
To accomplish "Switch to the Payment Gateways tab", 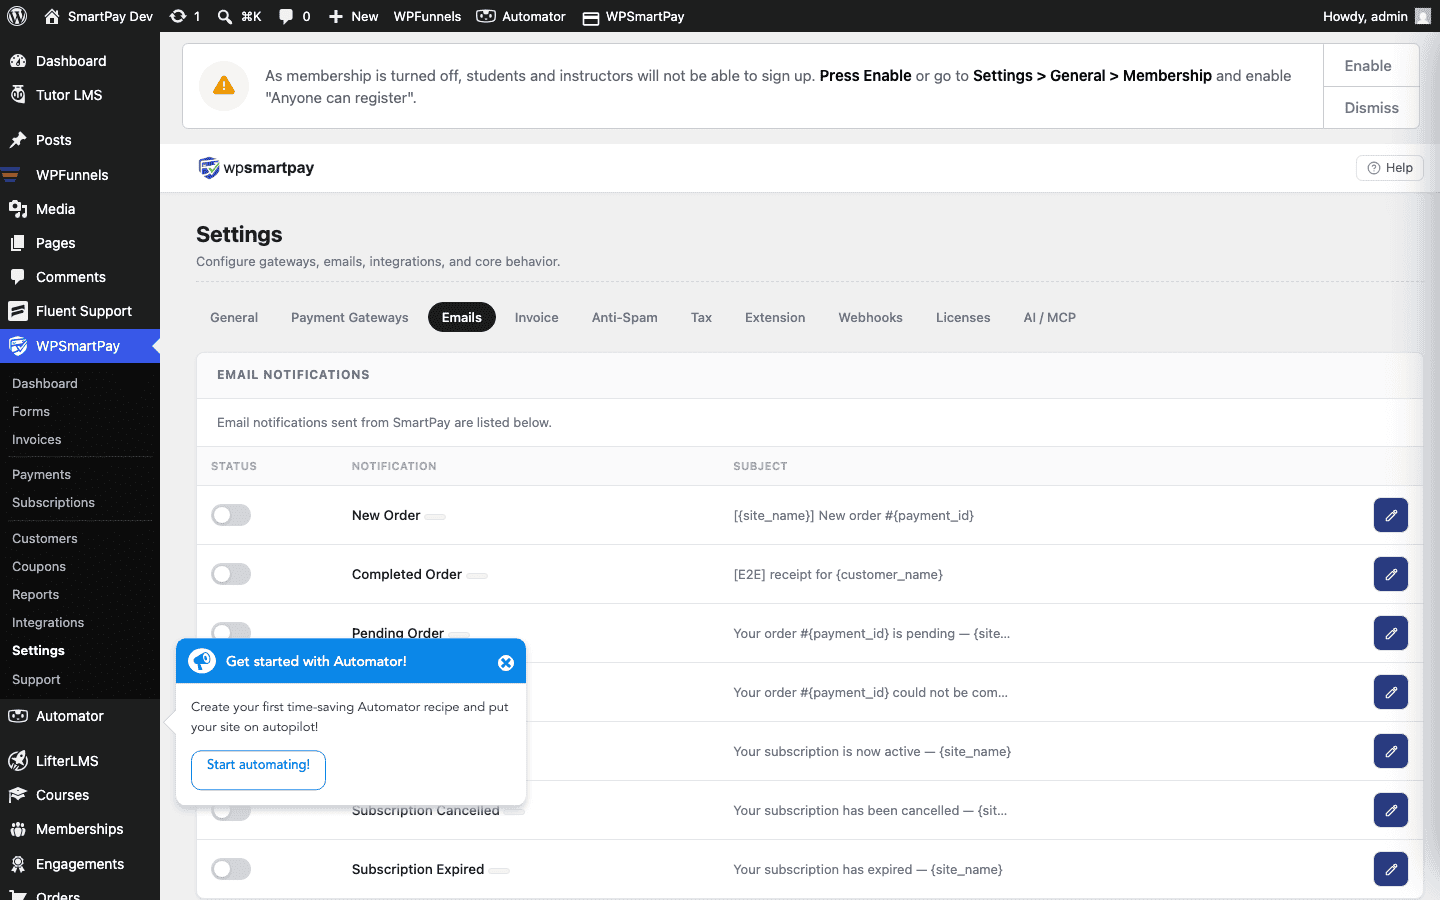I will coord(350,317).
